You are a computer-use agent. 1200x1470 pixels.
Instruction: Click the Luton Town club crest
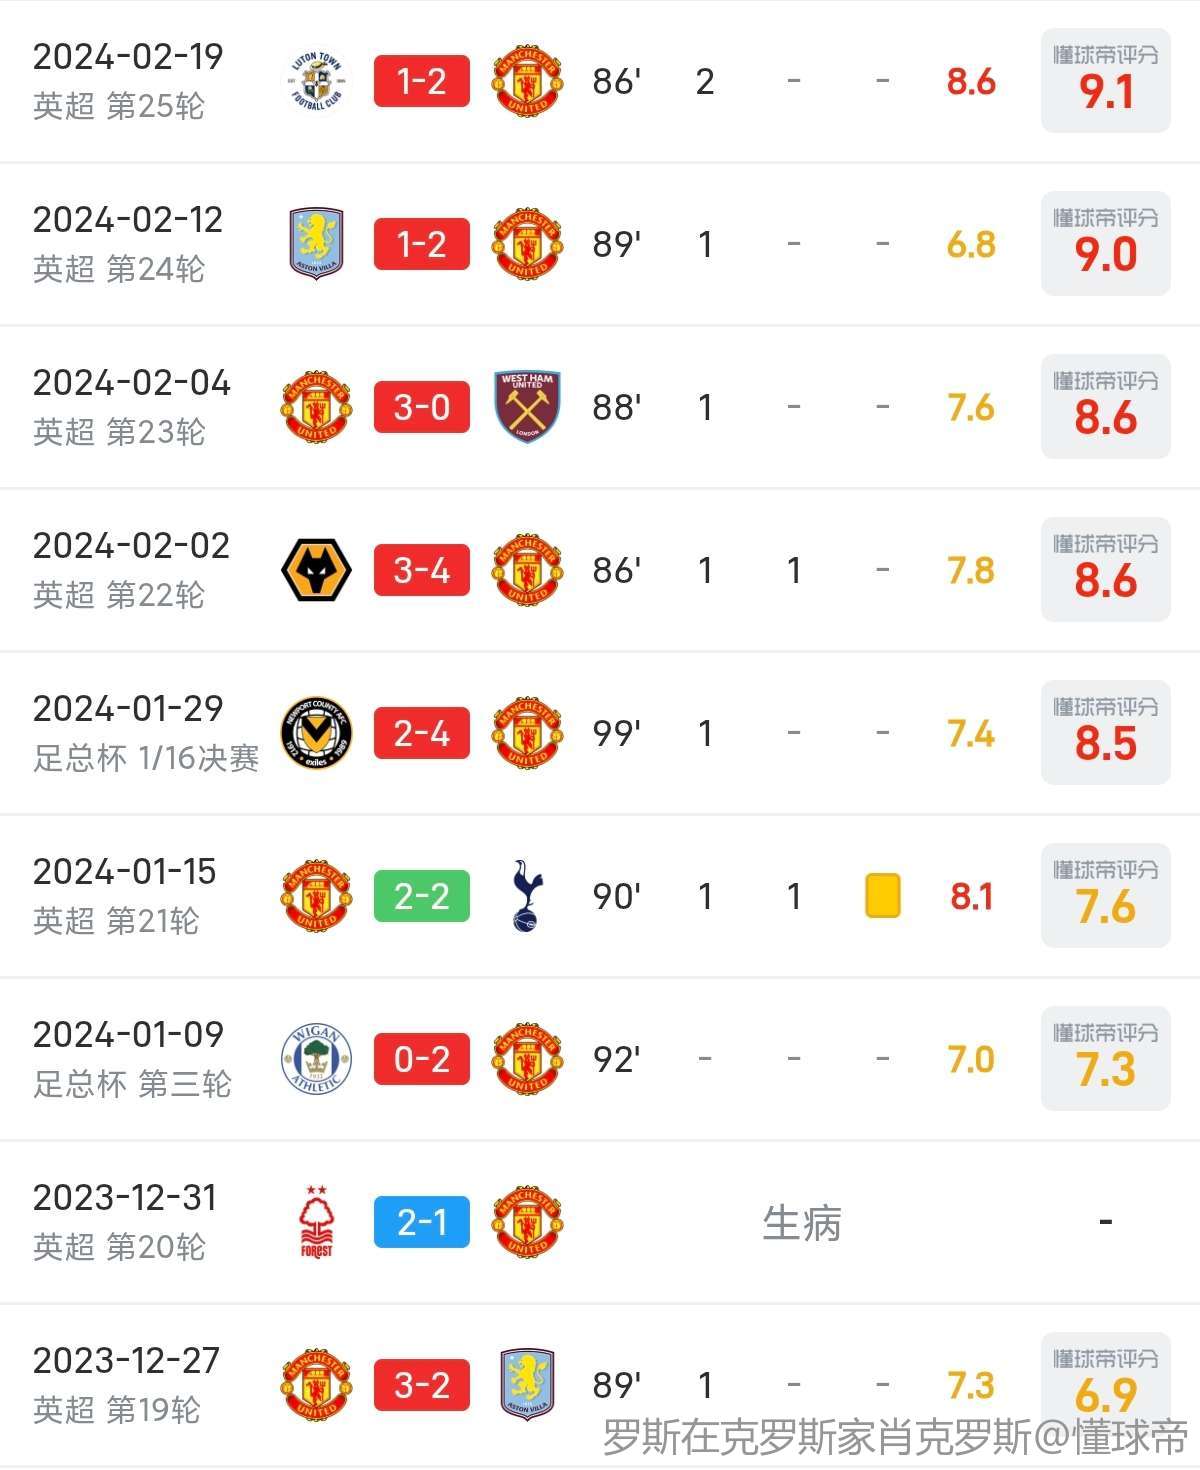pyautogui.click(x=316, y=81)
